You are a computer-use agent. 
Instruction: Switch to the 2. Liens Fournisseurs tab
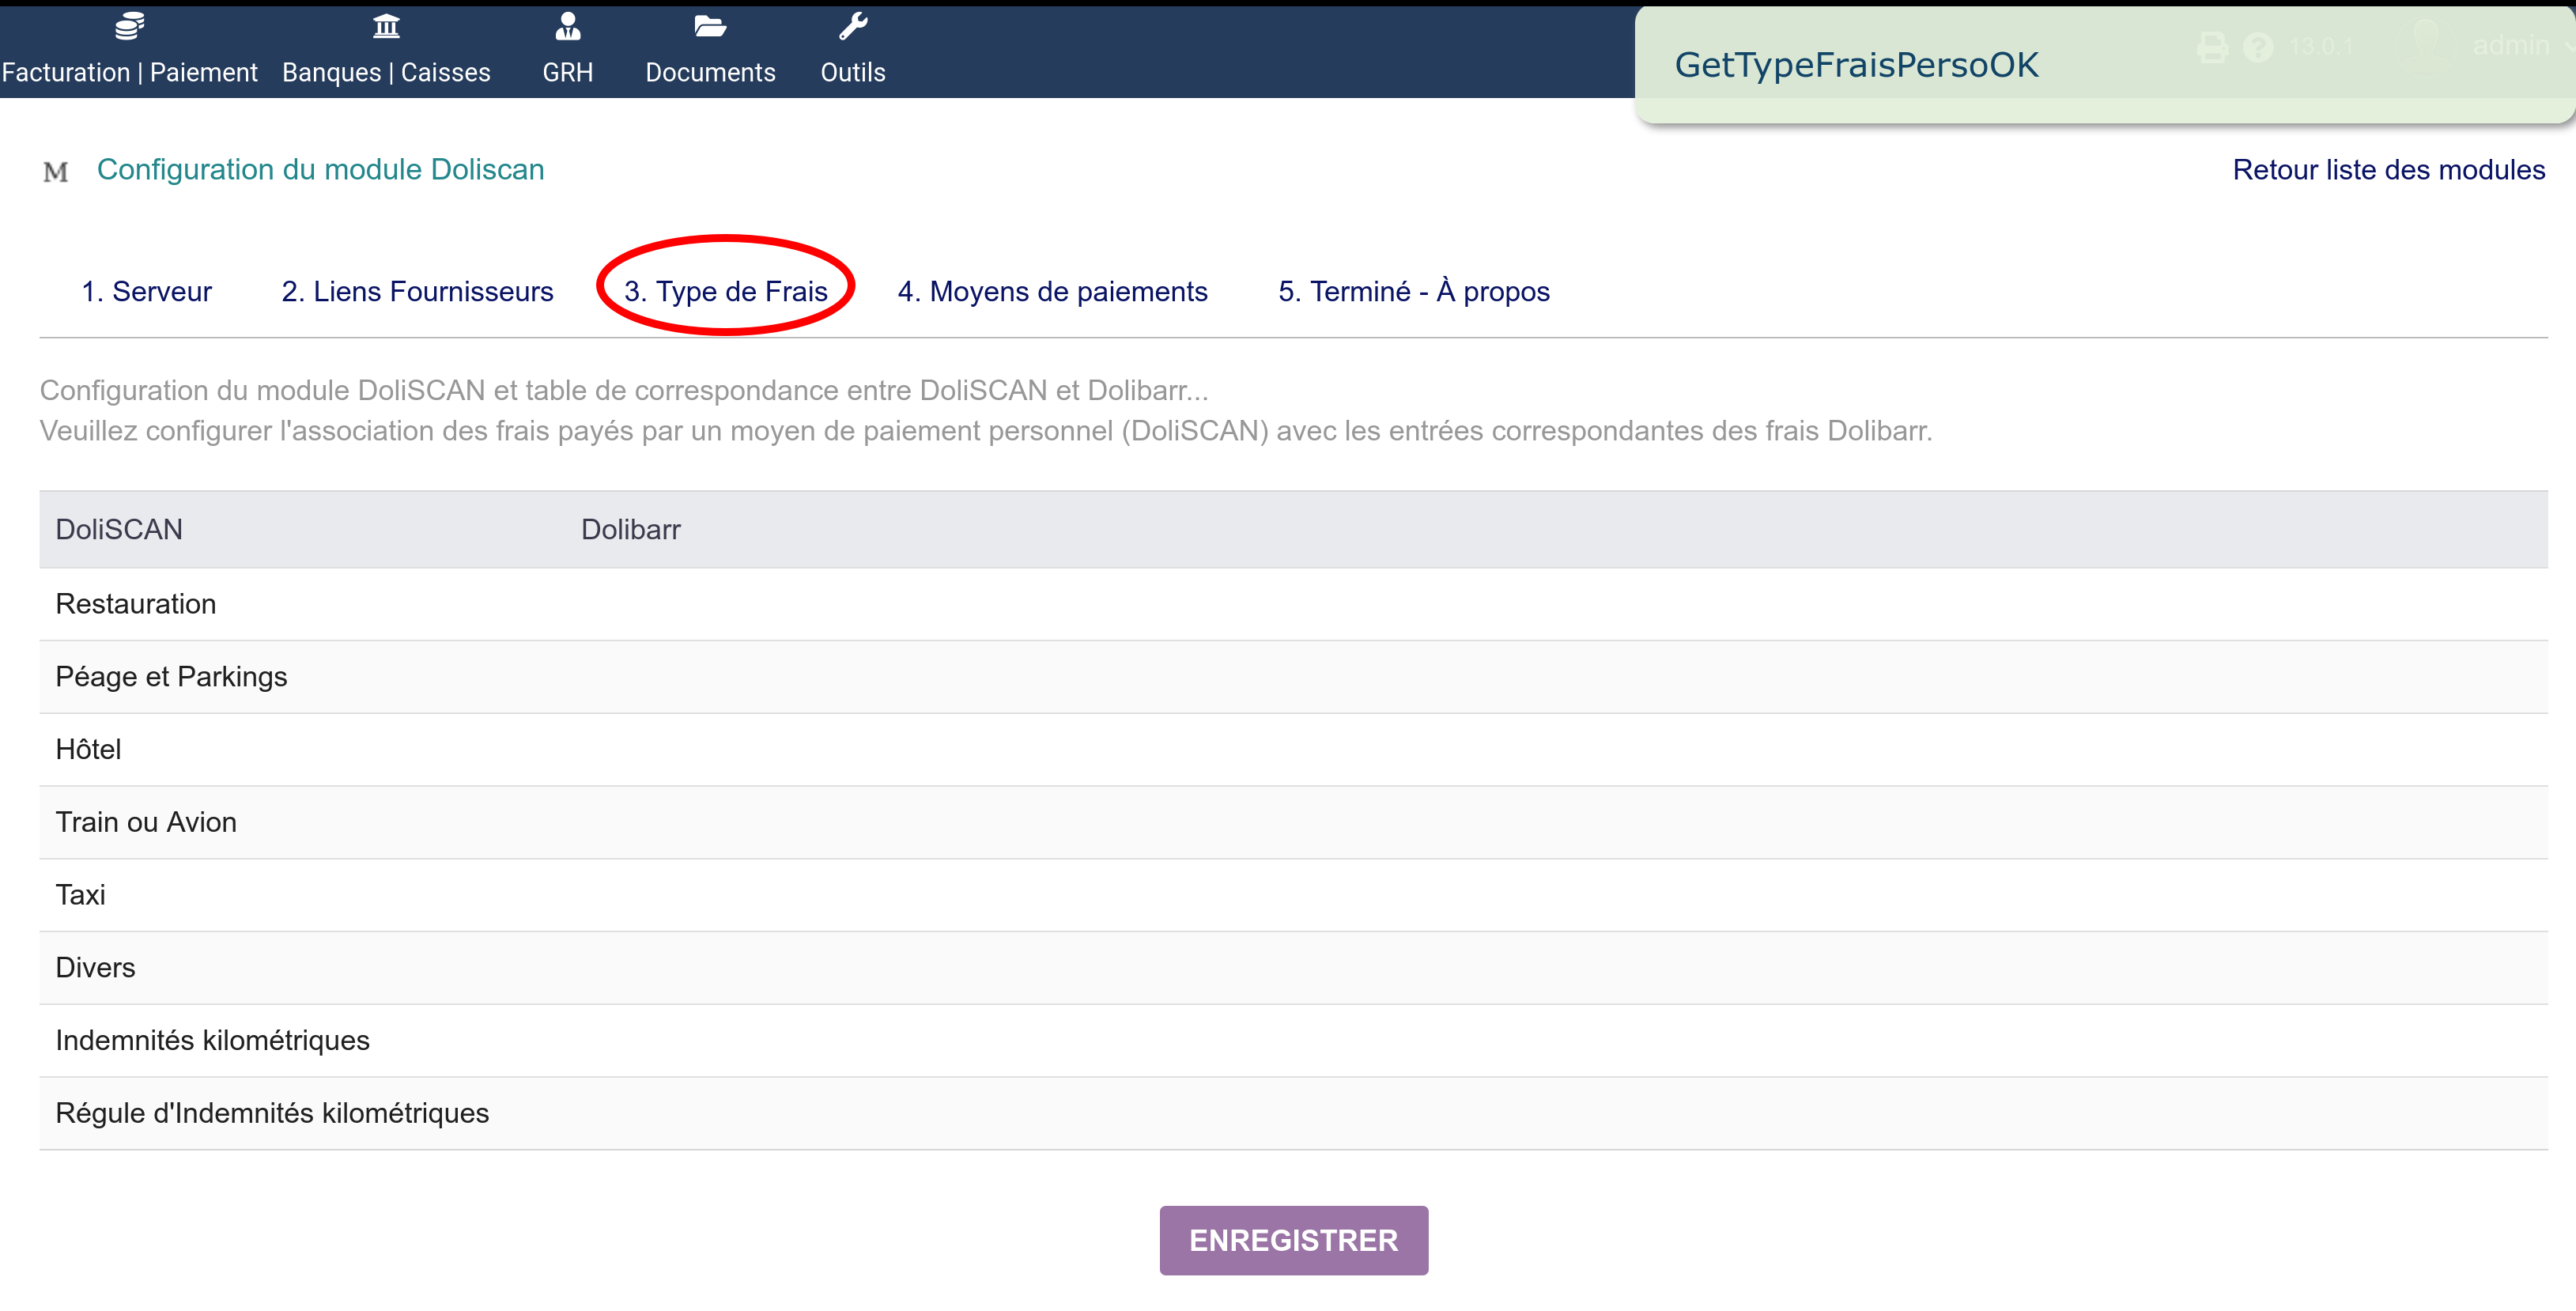(x=417, y=291)
